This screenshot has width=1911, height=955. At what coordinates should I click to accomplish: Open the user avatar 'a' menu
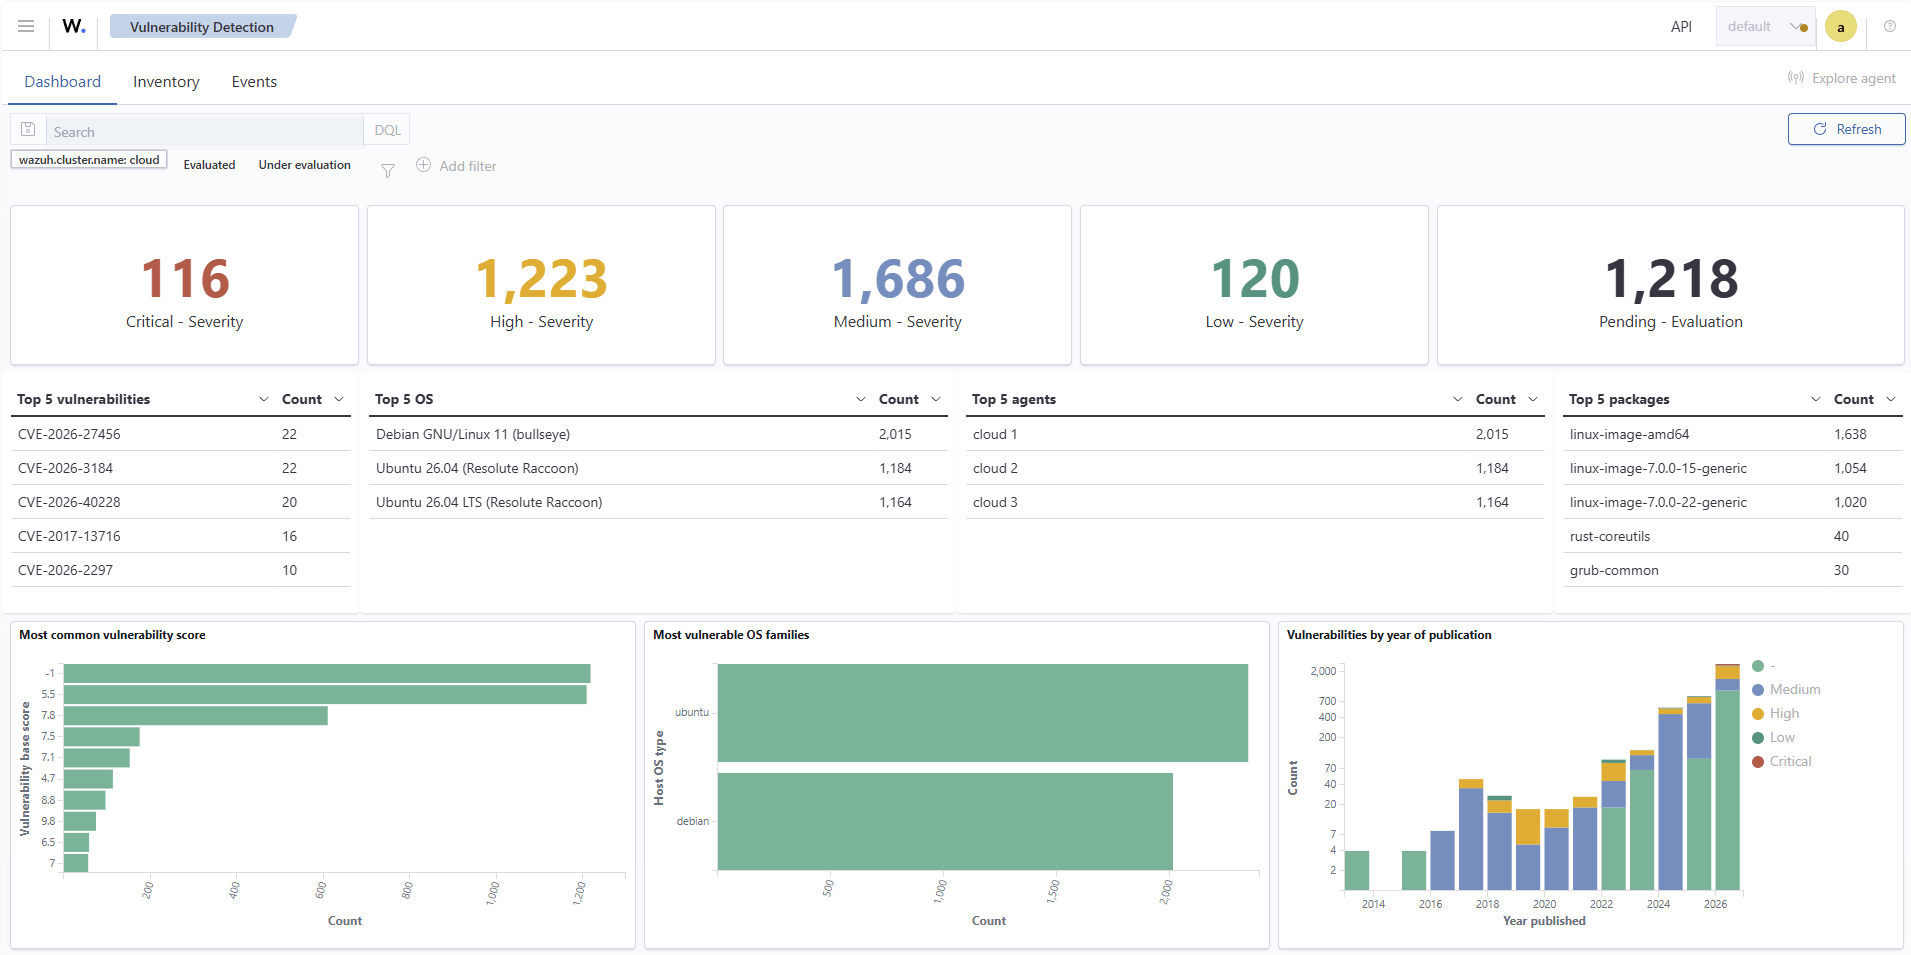1840,27
